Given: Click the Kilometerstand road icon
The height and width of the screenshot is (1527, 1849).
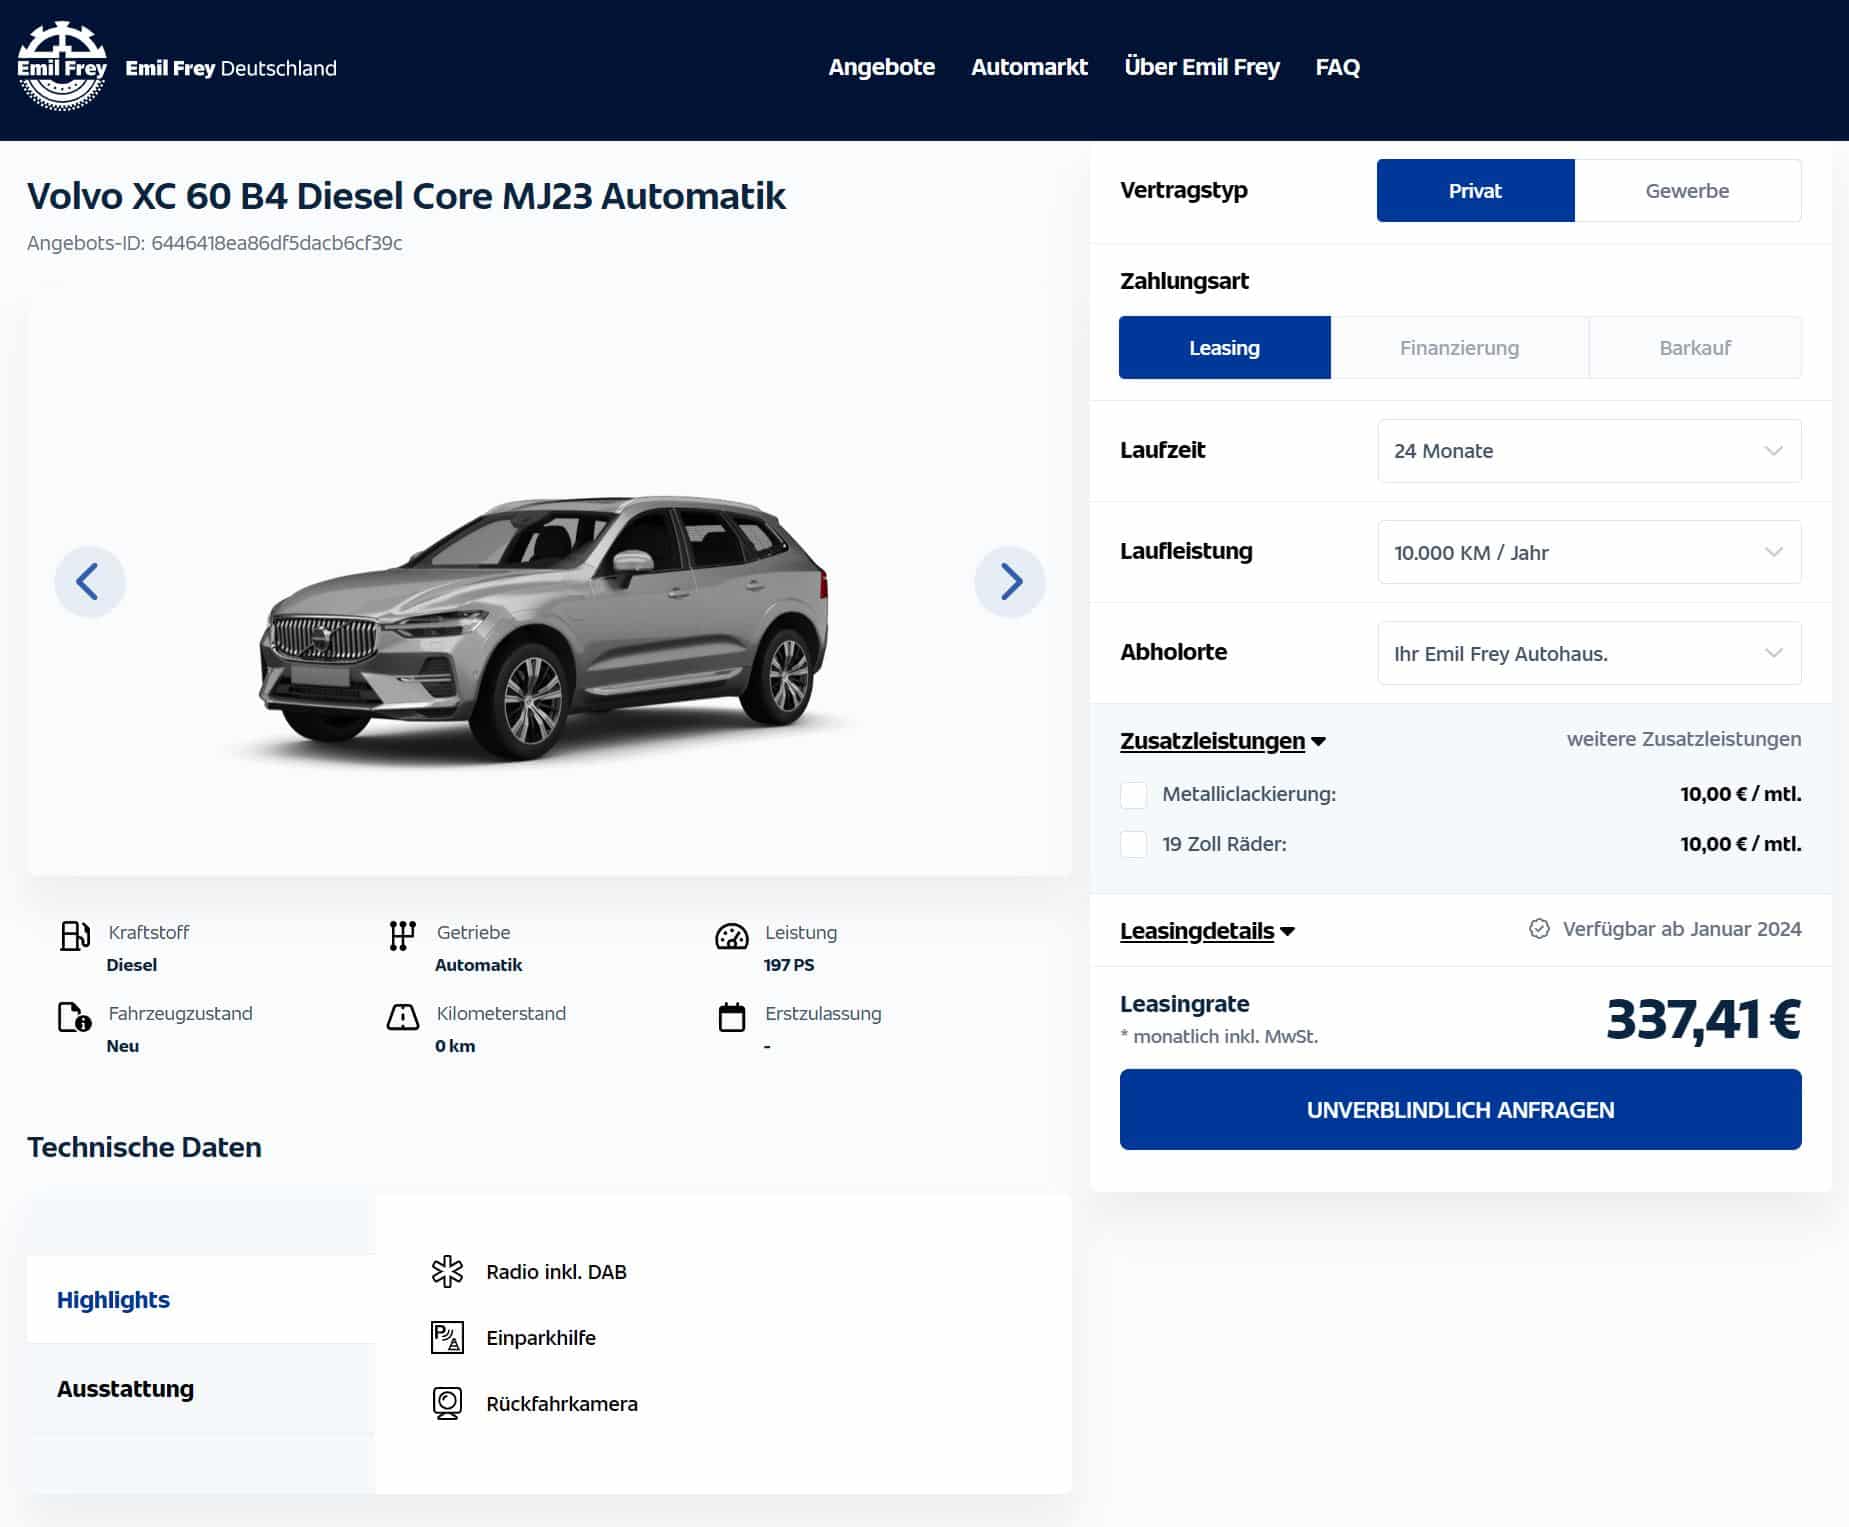Looking at the screenshot, I should click(403, 1018).
